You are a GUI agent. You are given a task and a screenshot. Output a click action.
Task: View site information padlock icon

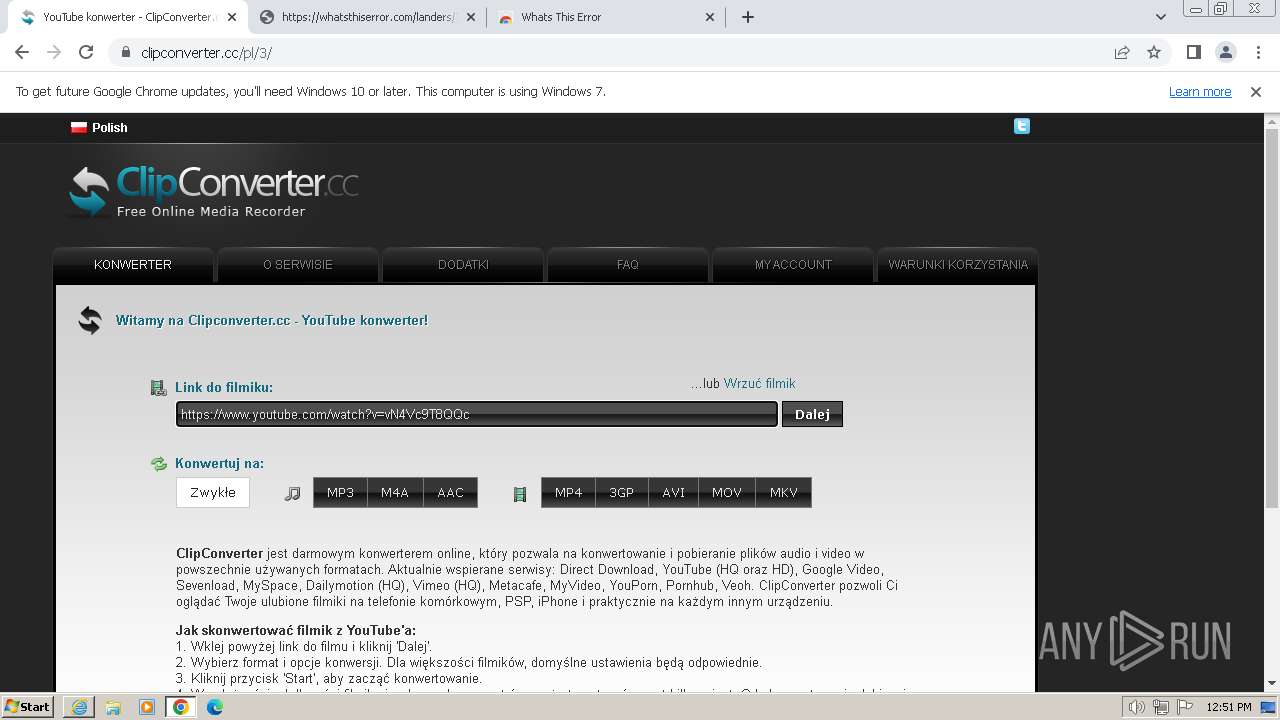(126, 53)
